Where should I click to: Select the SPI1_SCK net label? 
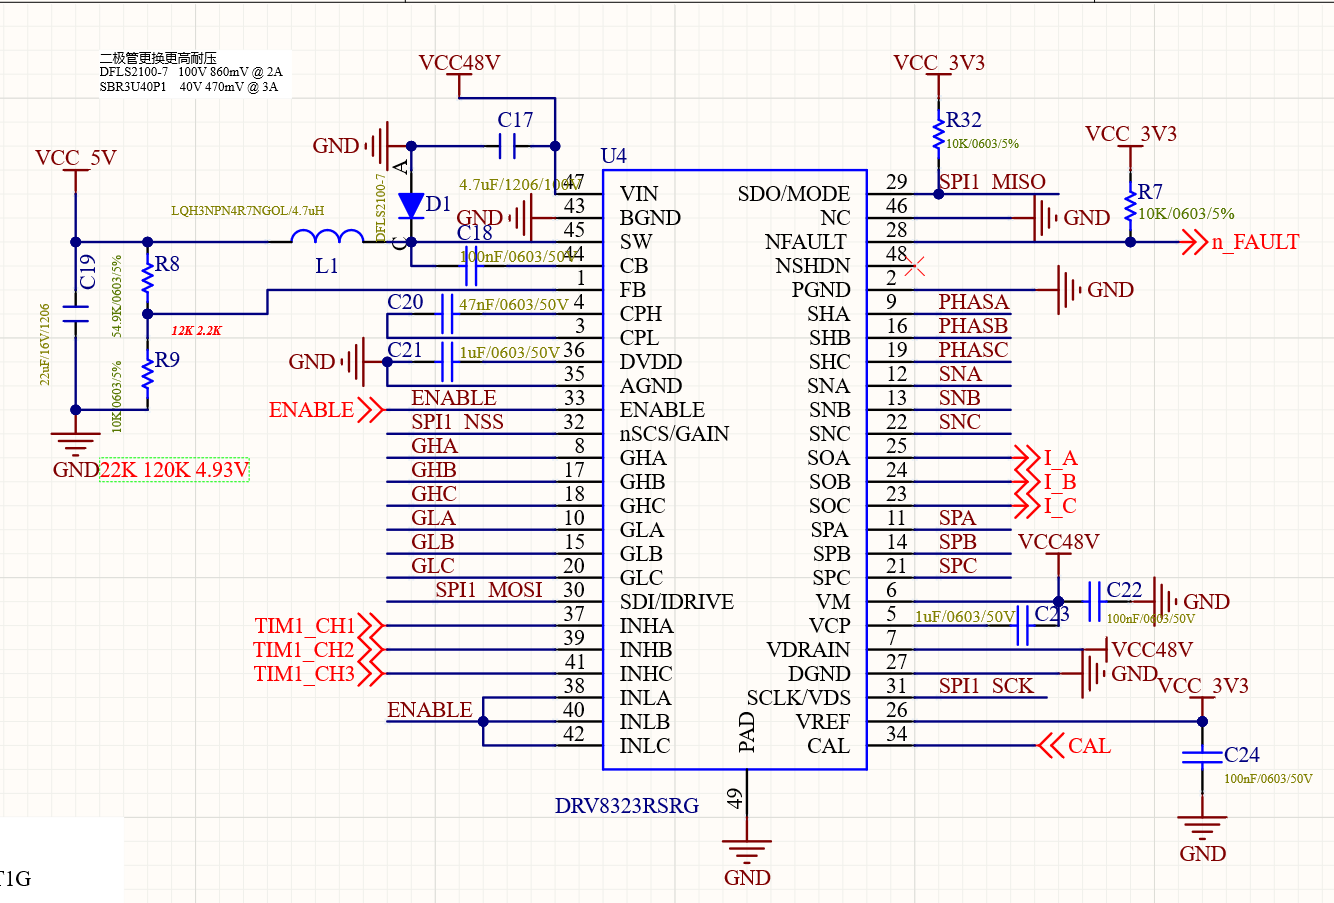pyautogui.click(x=986, y=686)
